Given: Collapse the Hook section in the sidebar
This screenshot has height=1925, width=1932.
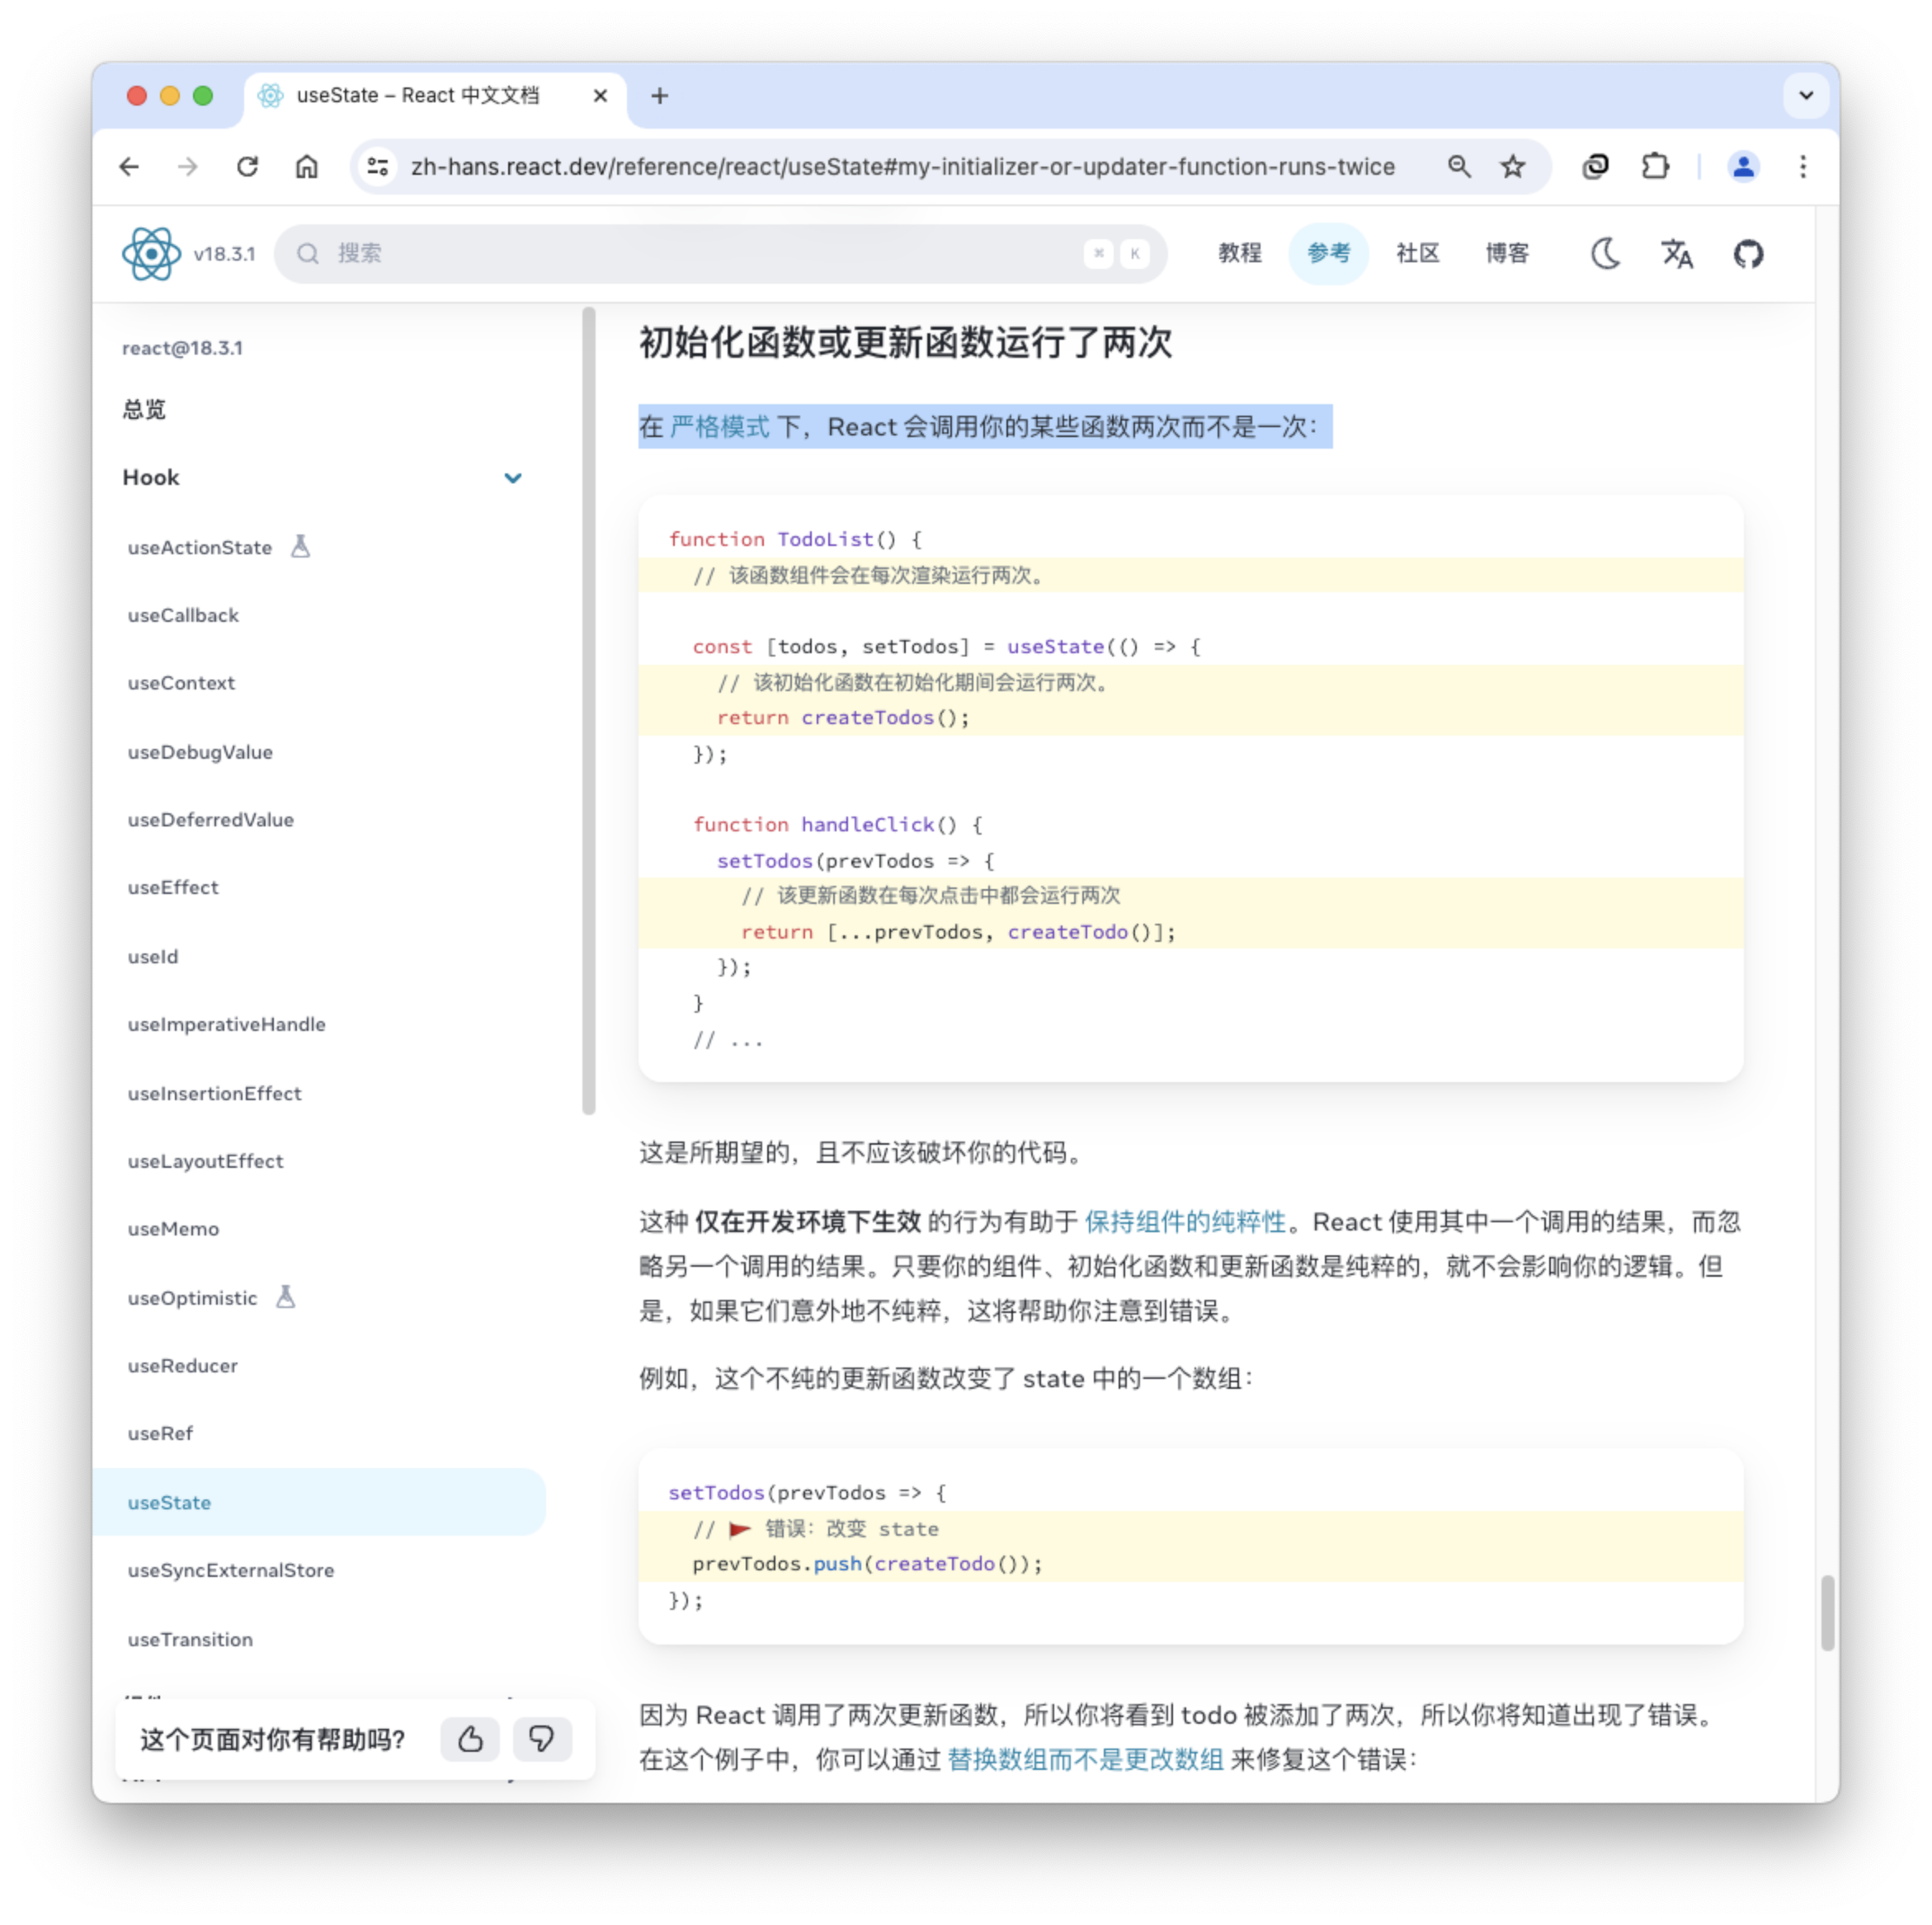Looking at the screenshot, I should (513, 477).
